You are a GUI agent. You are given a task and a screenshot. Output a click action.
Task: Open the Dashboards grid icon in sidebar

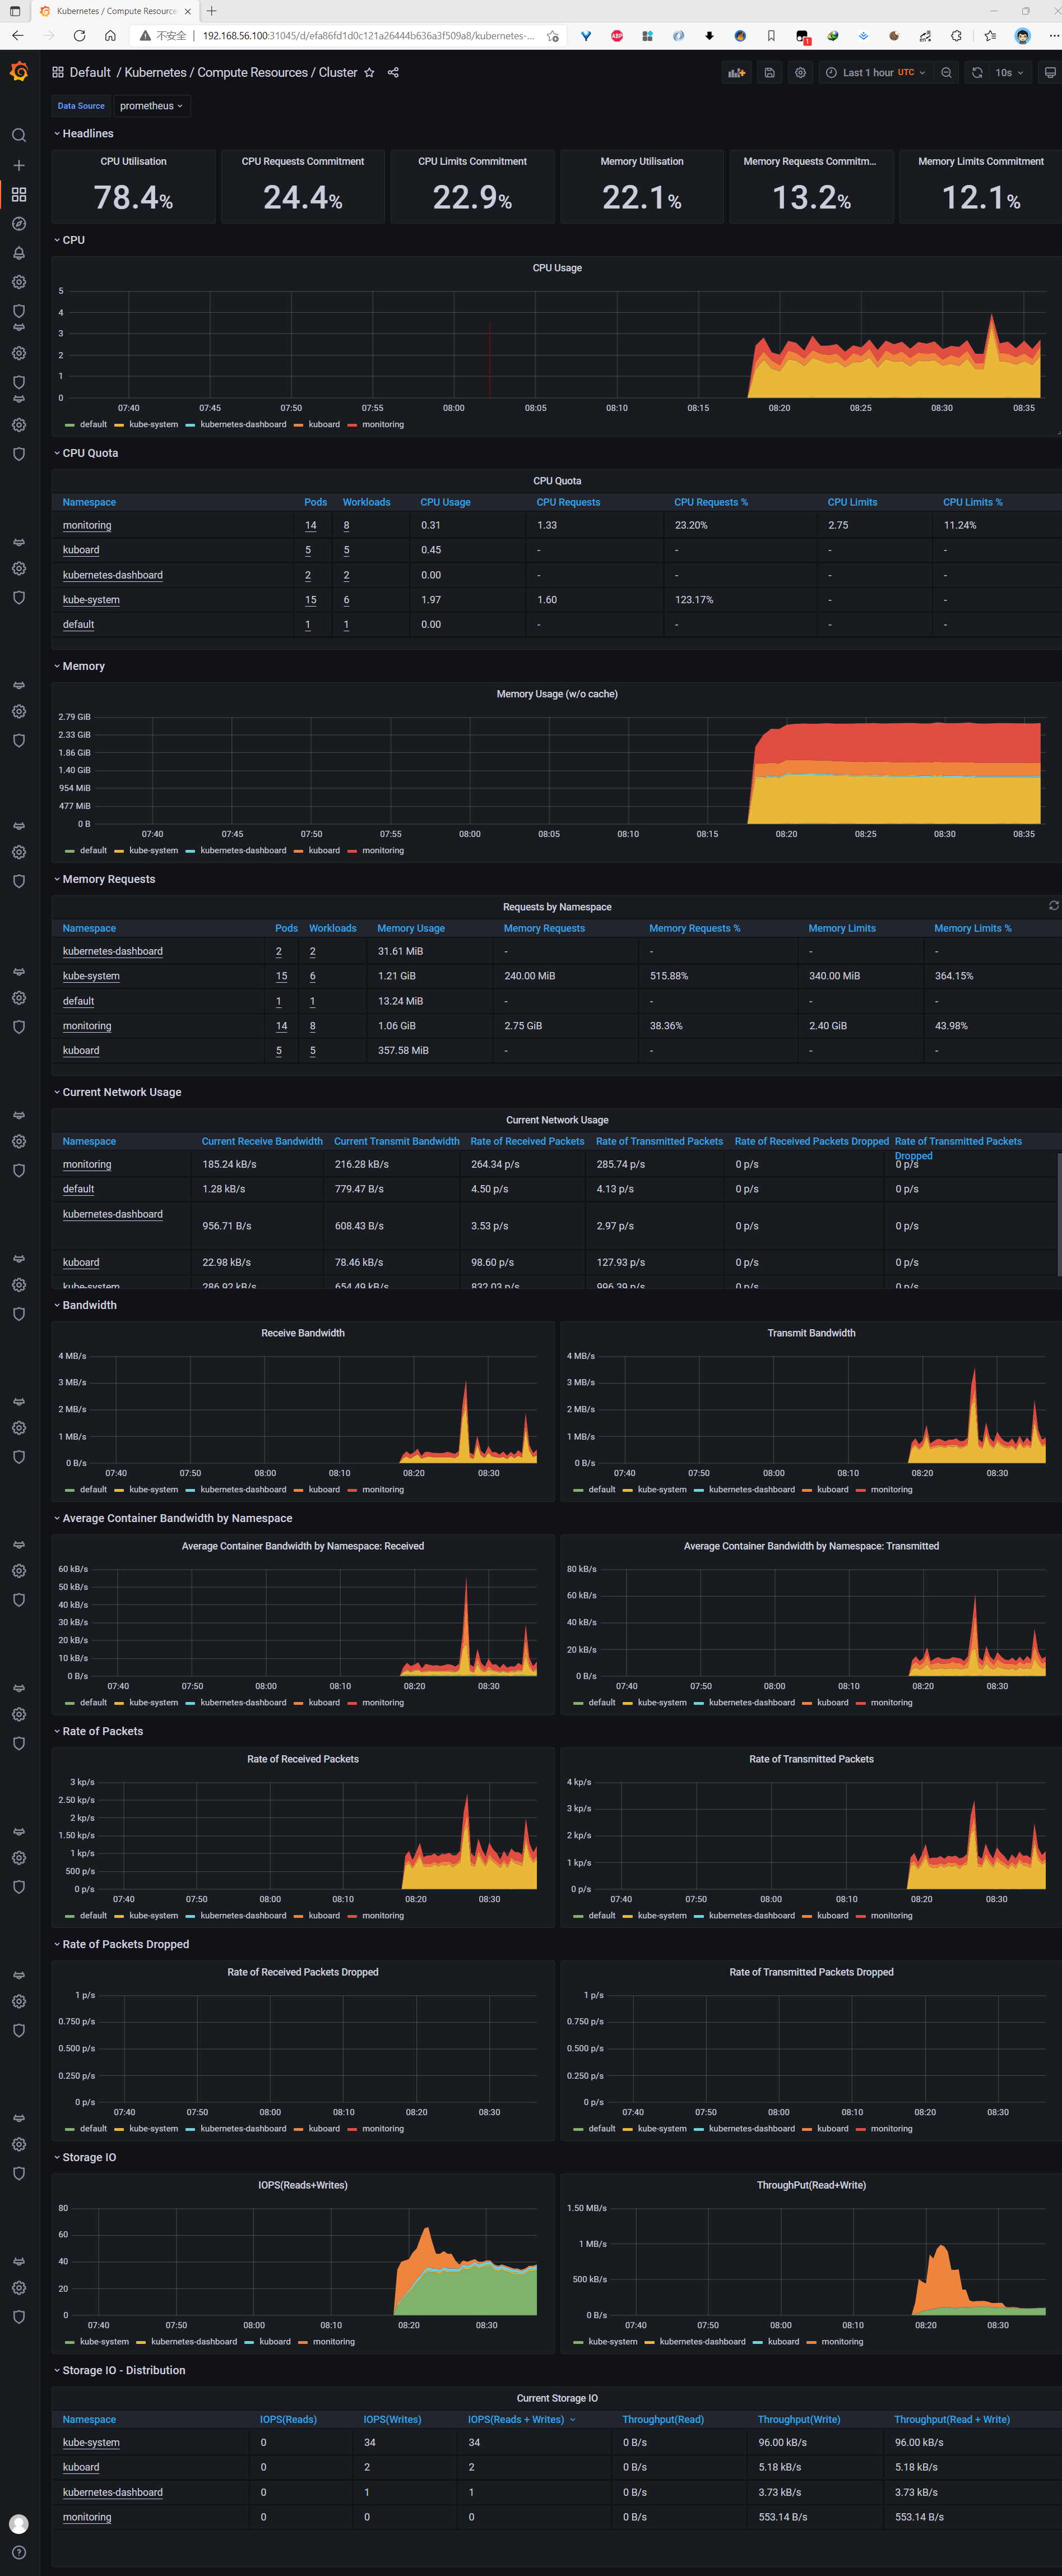tap(19, 194)
